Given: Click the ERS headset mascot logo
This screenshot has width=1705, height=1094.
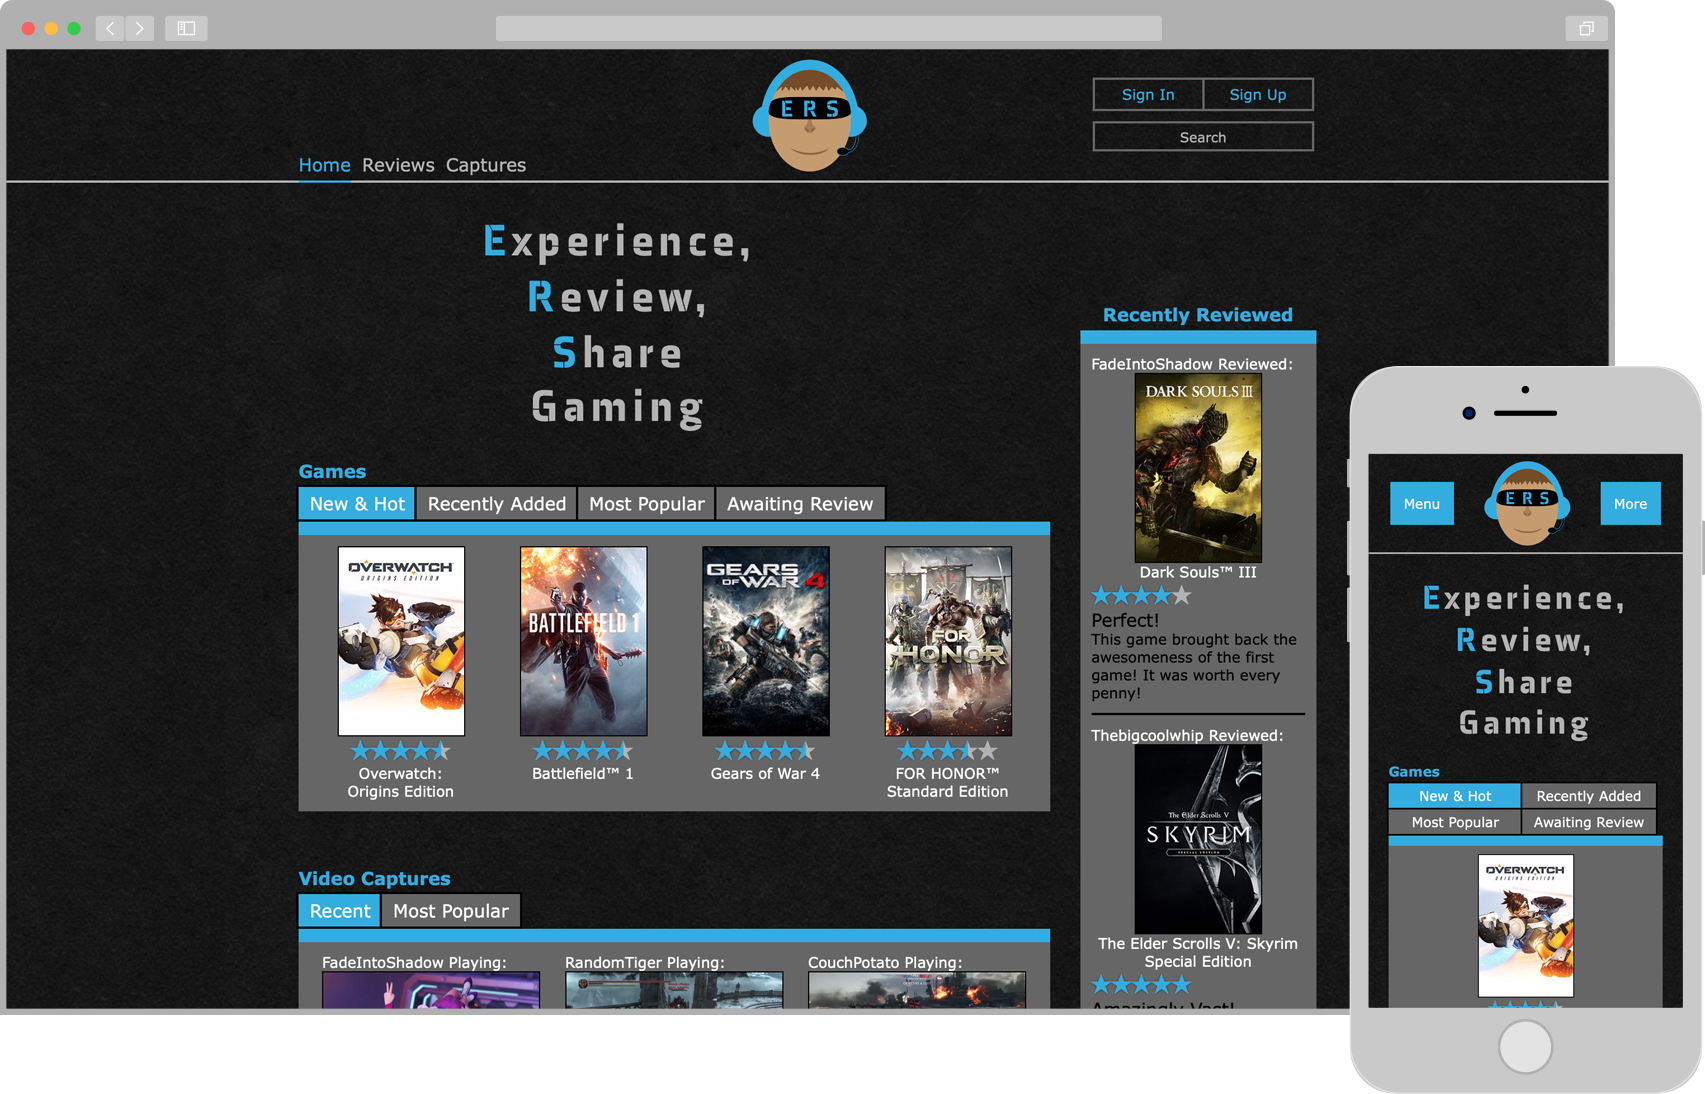Looking at the screenshot, I should point(810,115).
